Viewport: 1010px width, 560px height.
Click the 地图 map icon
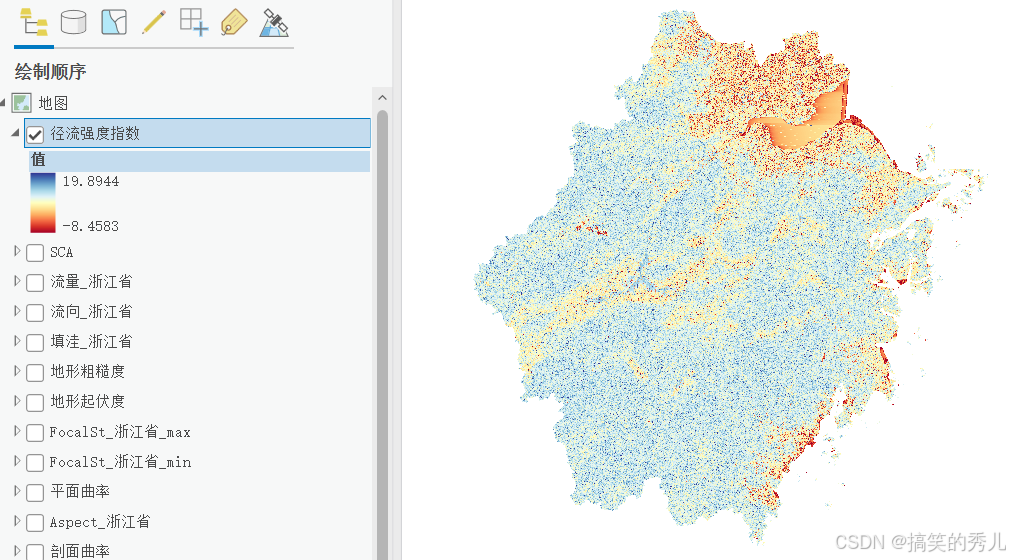click(22, 103)
